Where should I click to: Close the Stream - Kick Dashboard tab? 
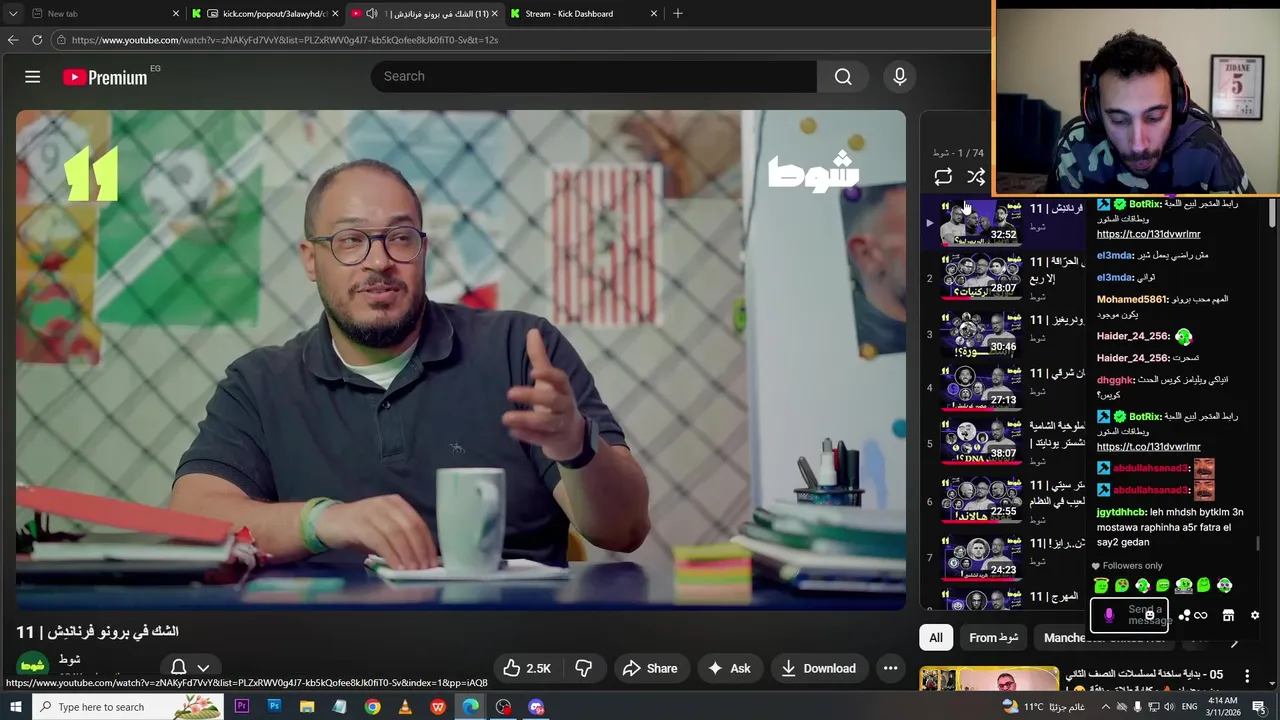[x=654, y=14]
